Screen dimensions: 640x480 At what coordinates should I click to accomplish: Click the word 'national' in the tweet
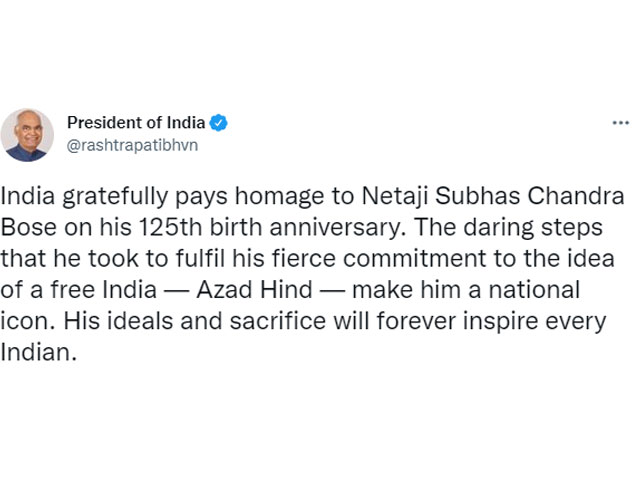(x=534, y=290)
